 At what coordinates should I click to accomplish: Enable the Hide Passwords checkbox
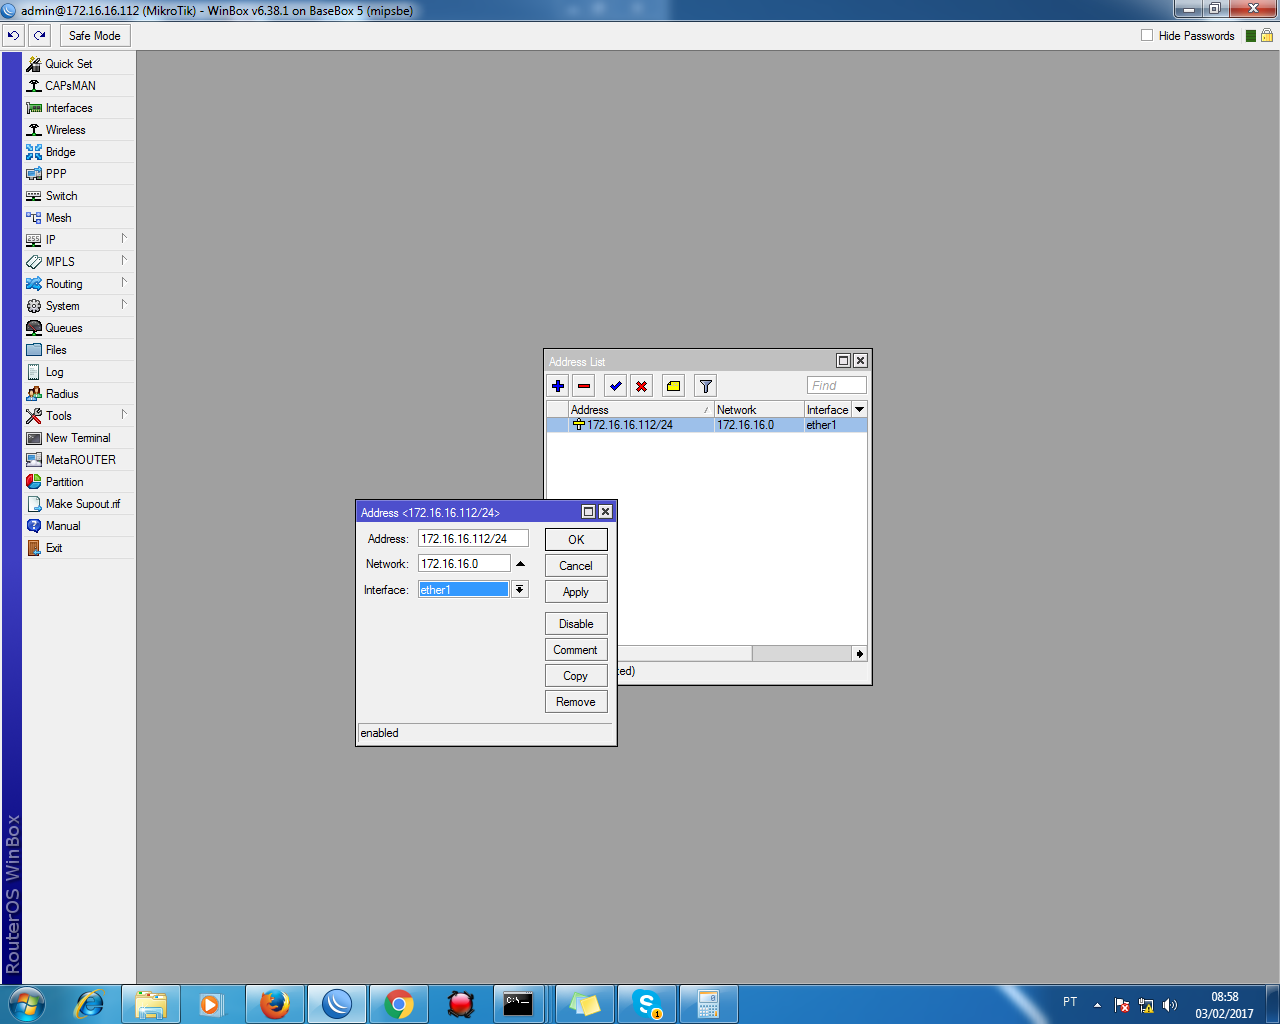tap(1147, 35)
